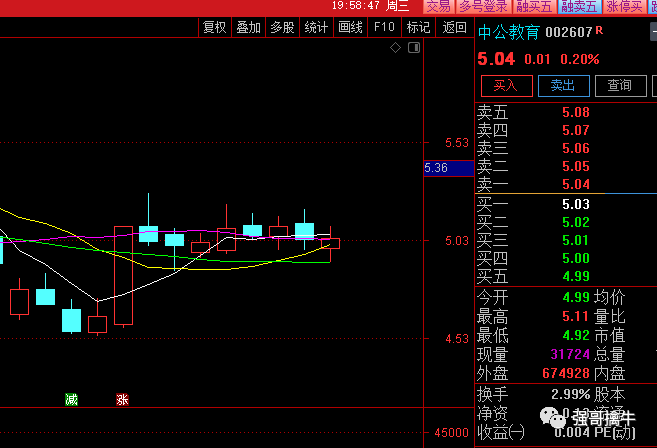Image resolution: width=657 pixels, height=448 pixels.
Task: Click current price 5.04
Action: coord(496,59)
